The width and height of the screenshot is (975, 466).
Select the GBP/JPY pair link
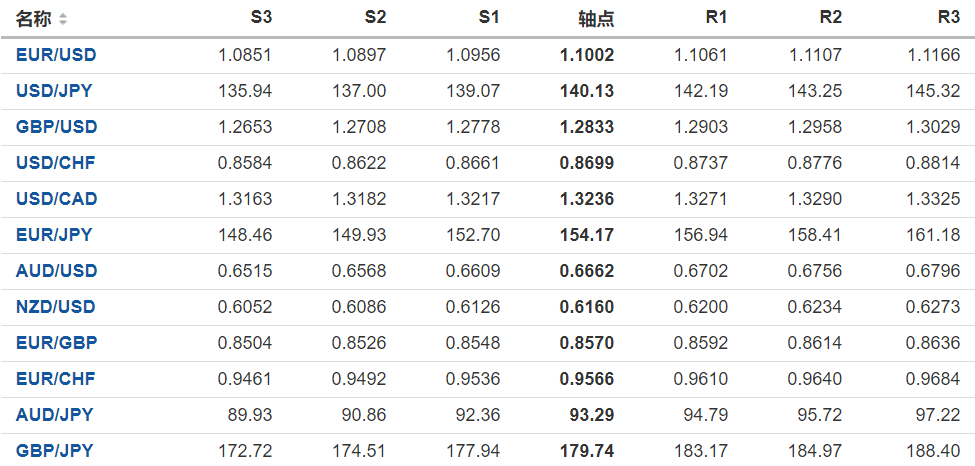tap(54, 451)
